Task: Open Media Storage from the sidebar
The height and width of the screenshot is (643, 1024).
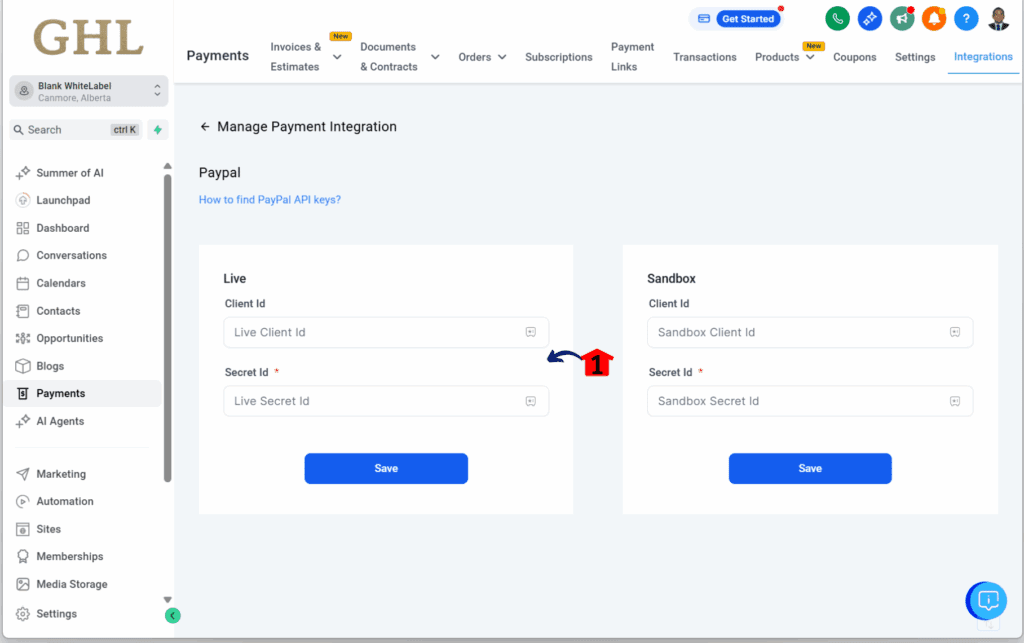Action: pyautogui.click(x=72, y=584)
